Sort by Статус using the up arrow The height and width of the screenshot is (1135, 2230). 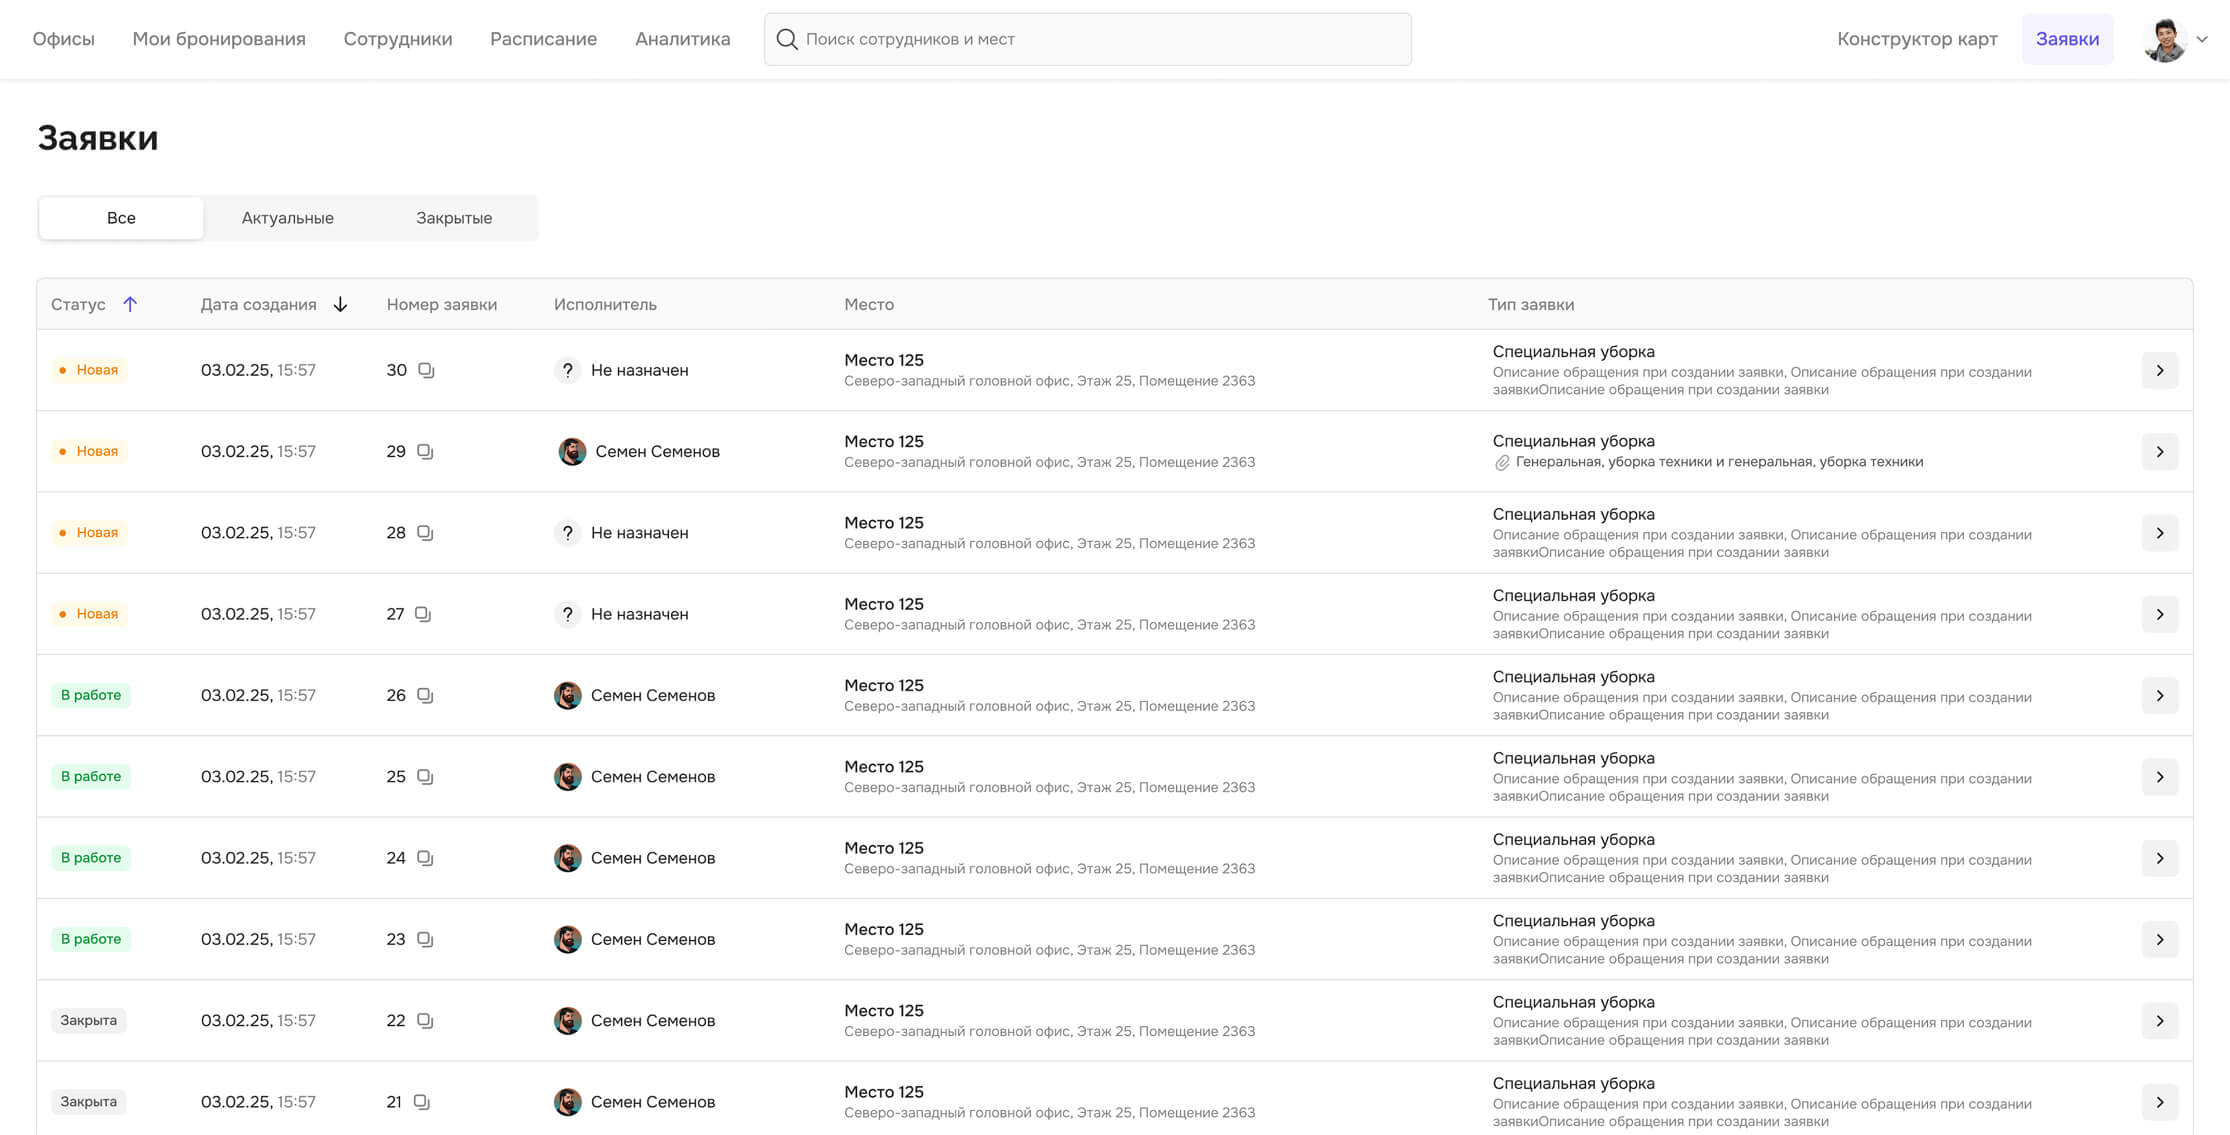(130, 304)
